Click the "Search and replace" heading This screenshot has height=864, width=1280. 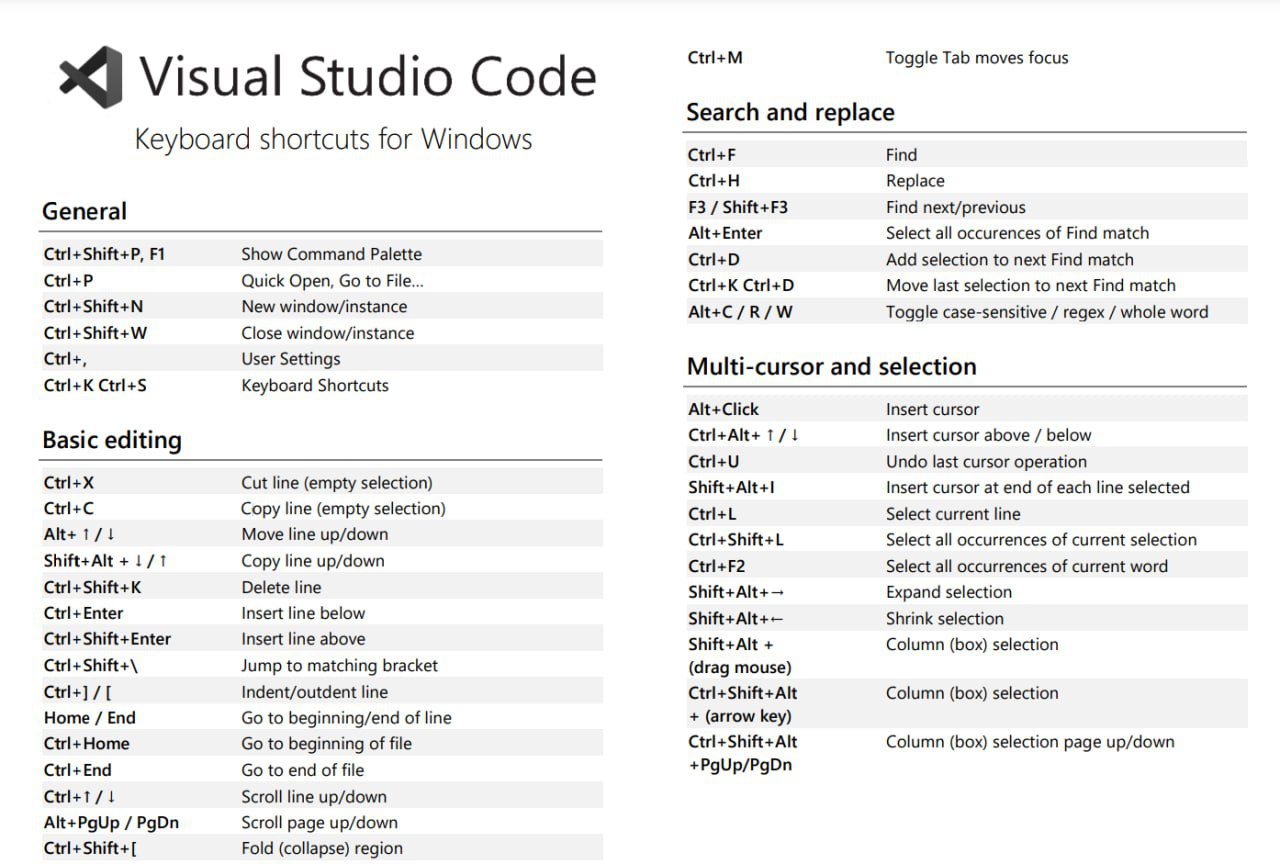tap(790, 113)
